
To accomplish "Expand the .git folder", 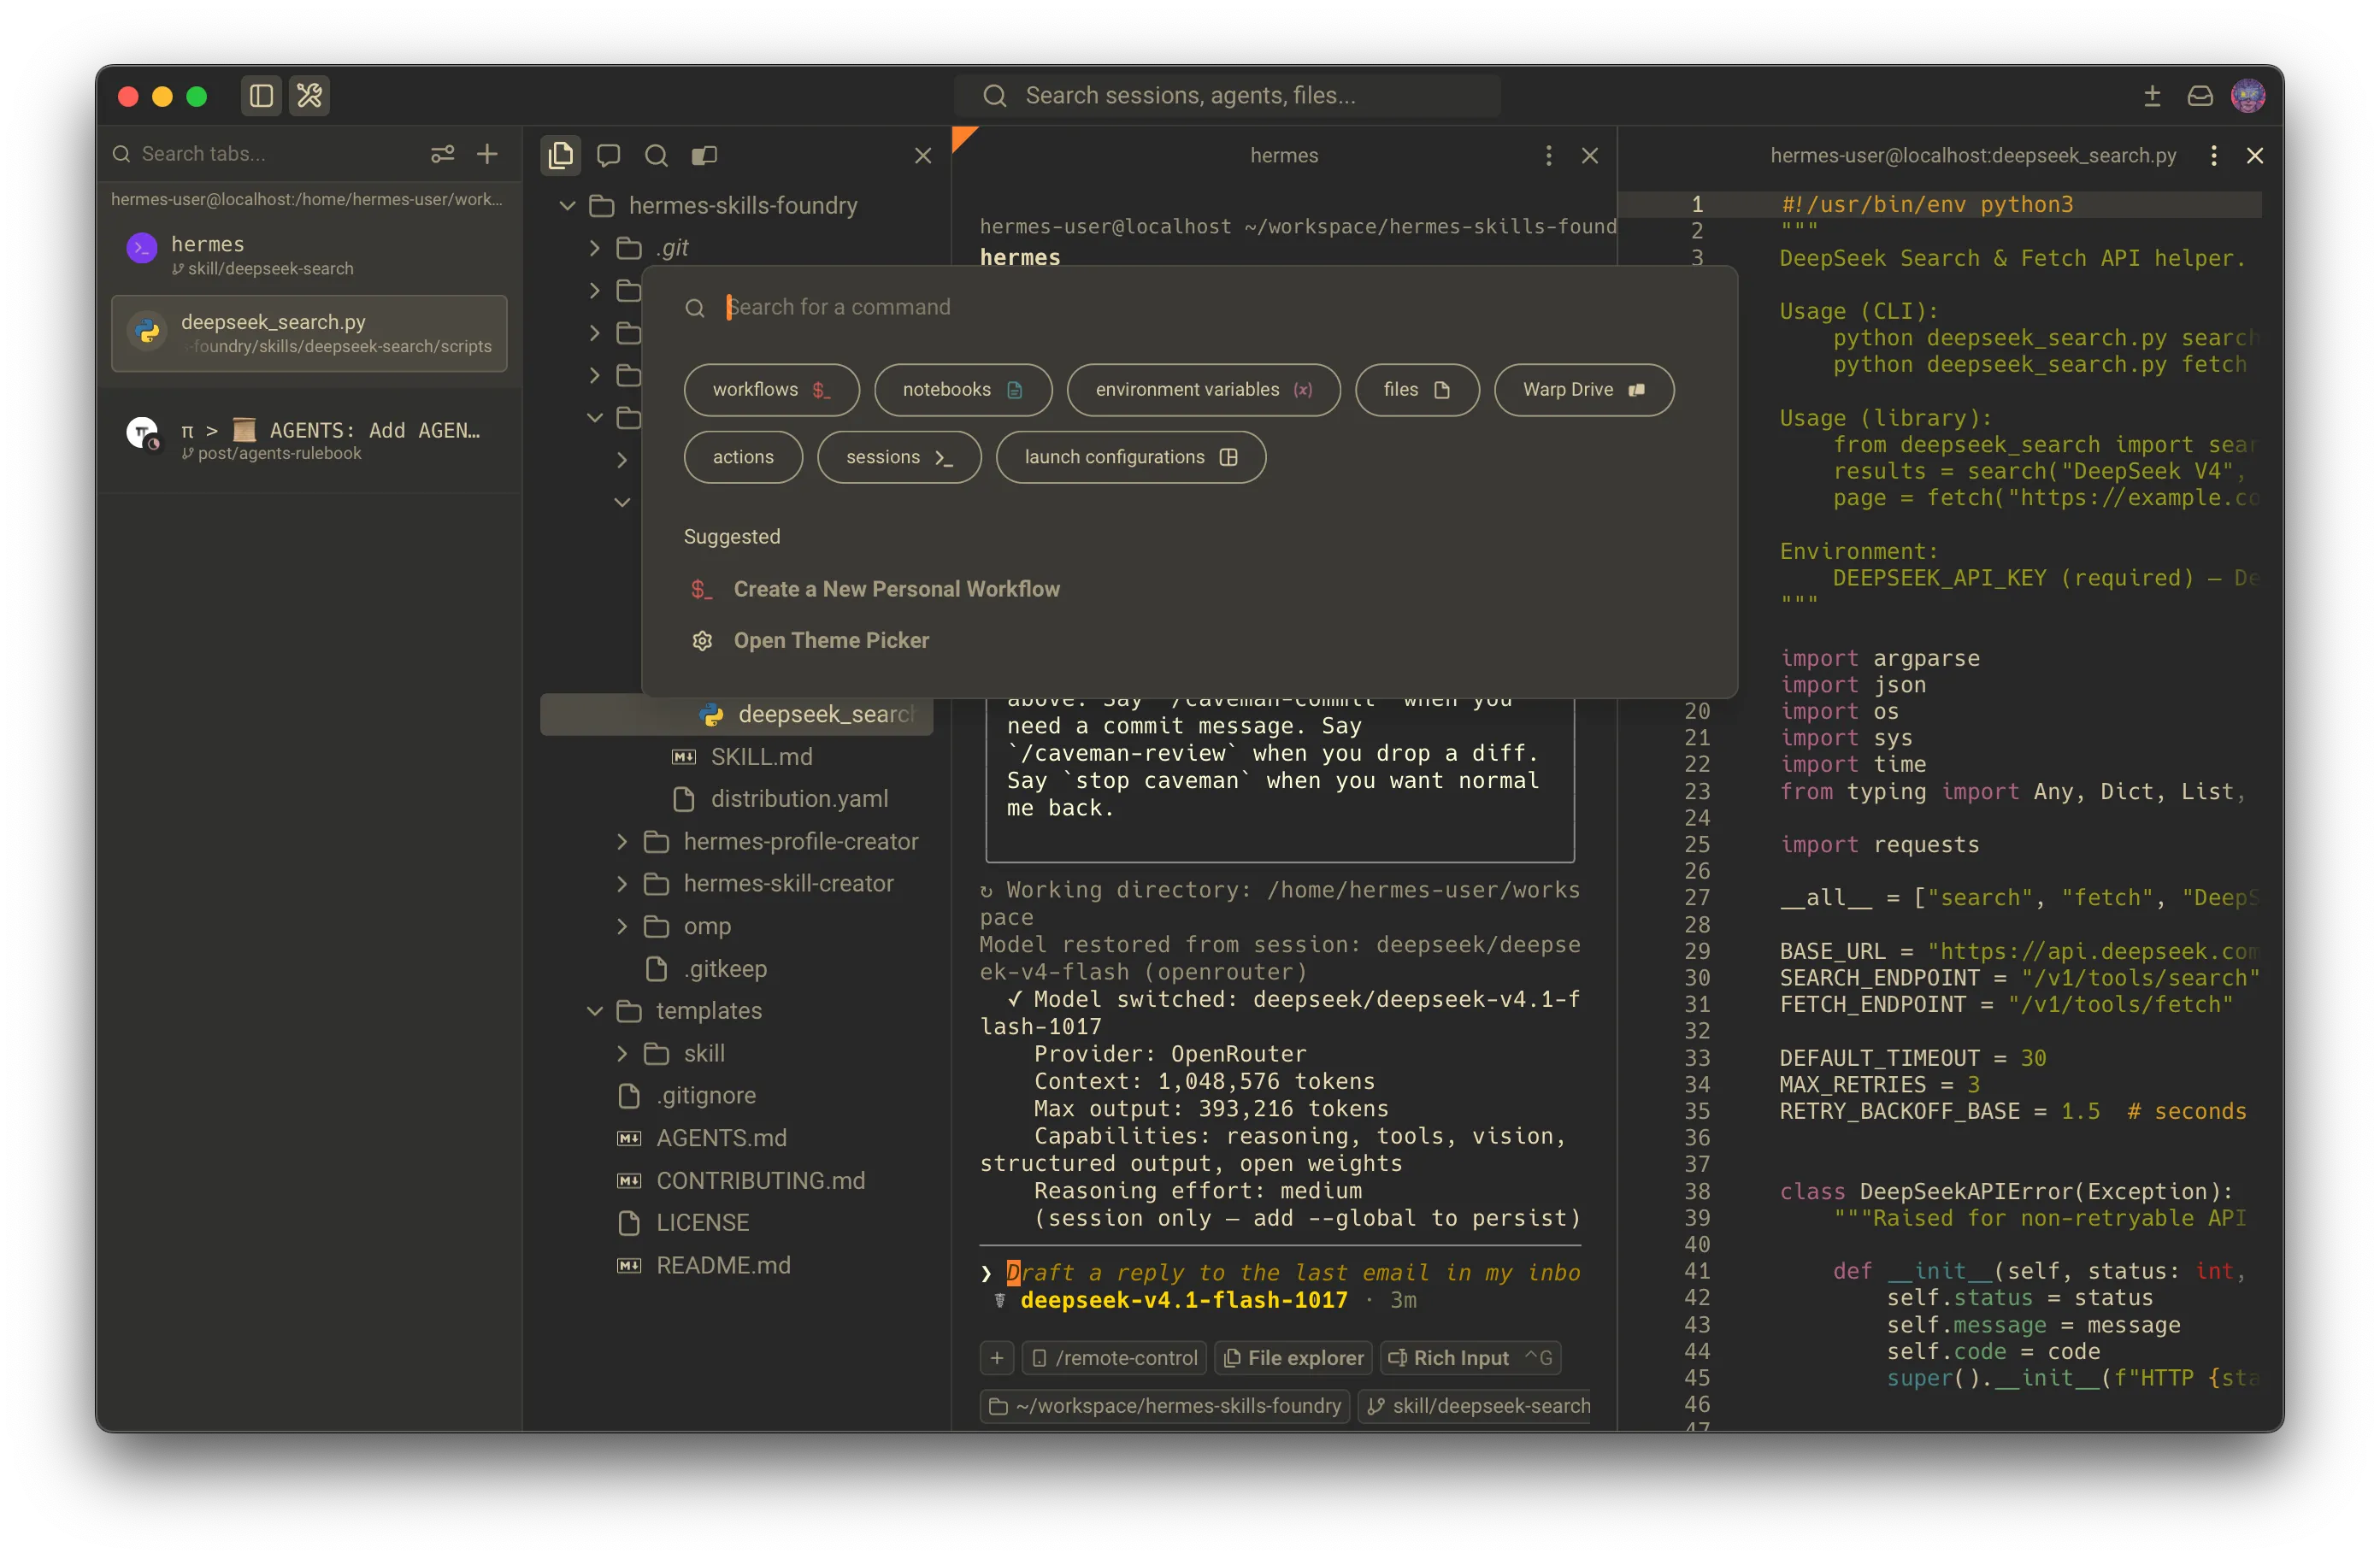I will click(x=594, y=248).
